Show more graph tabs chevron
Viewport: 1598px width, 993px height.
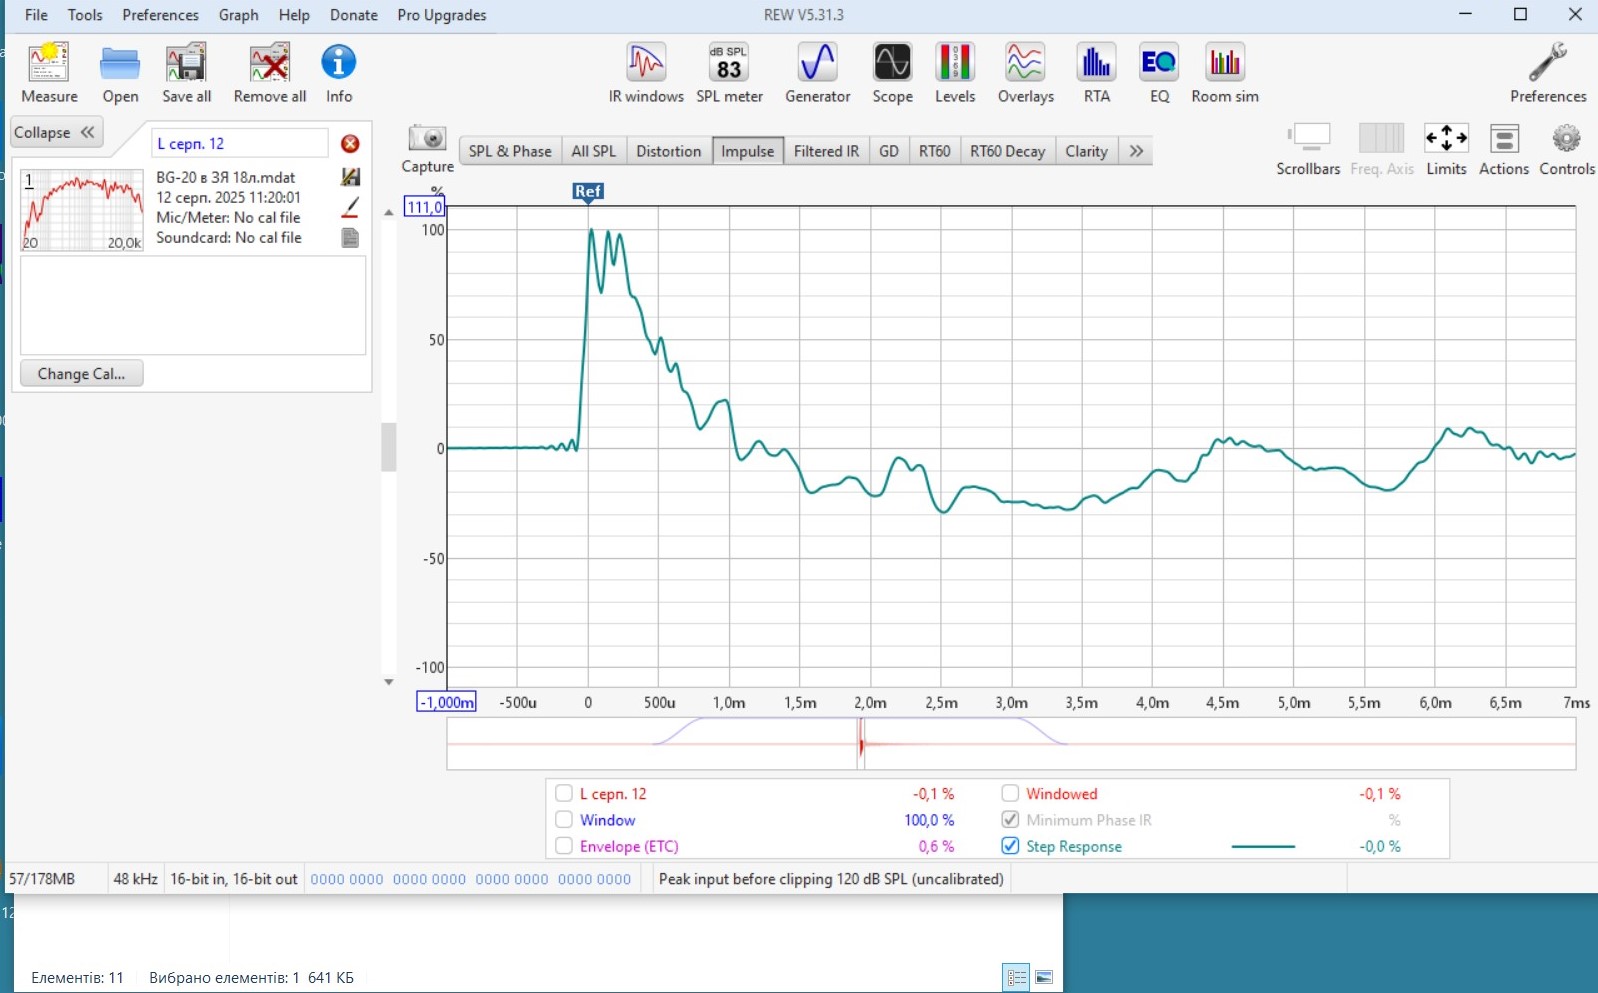click(x=1136, y=151)
